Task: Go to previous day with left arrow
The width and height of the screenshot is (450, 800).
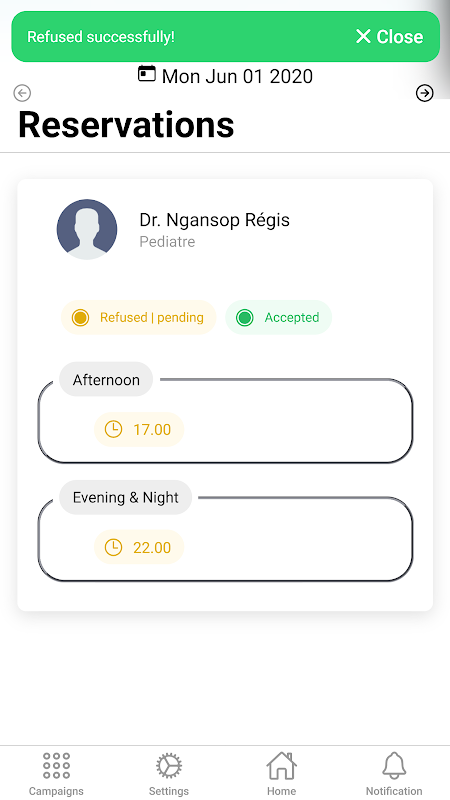Action: 22,93
